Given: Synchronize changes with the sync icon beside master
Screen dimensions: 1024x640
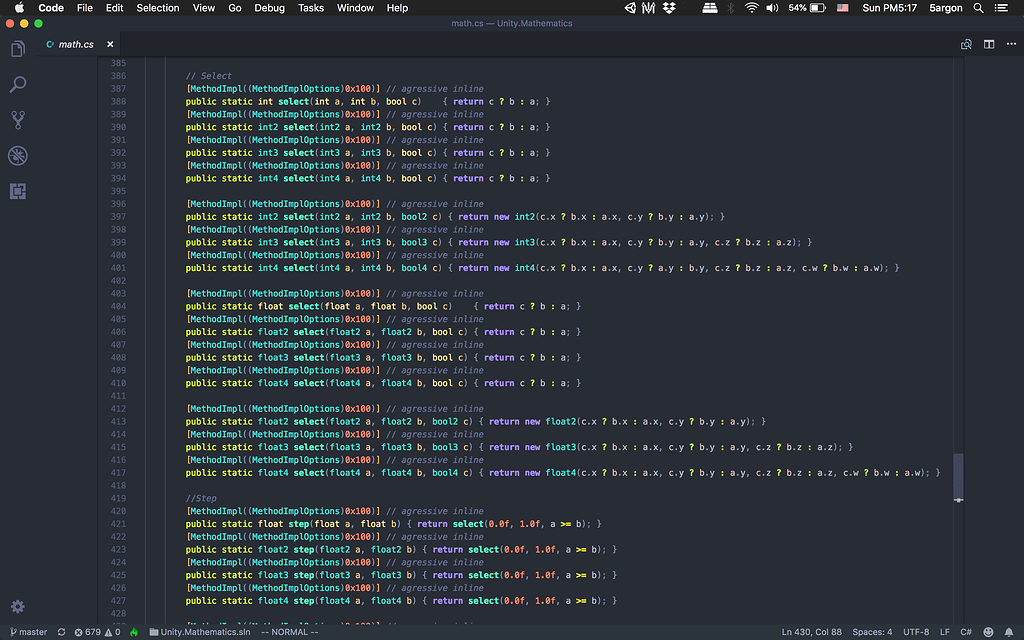Looking at the screenshot, I should pos(62,632).
